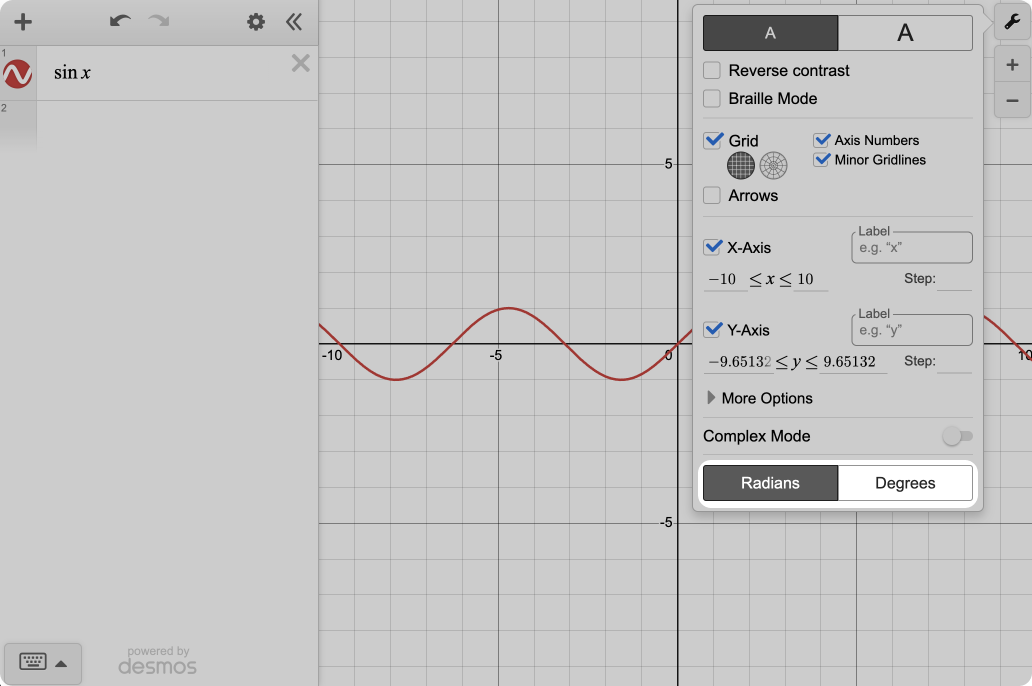Zoom in on the graph
The height and width of the screenshot is (686, 1032).
[x=1011, y=66]
